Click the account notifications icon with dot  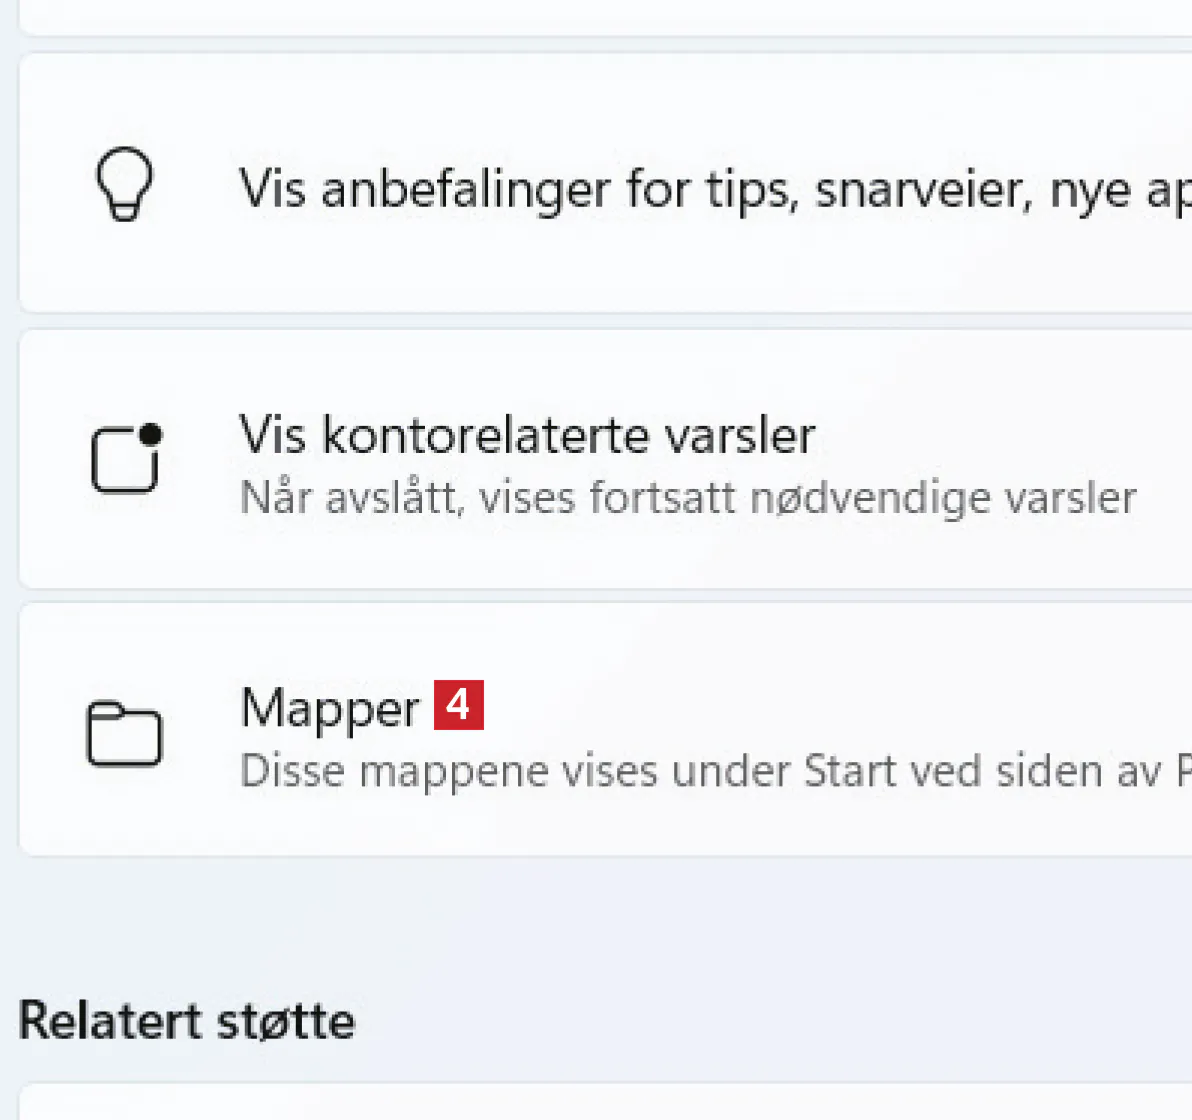point(126,459)
